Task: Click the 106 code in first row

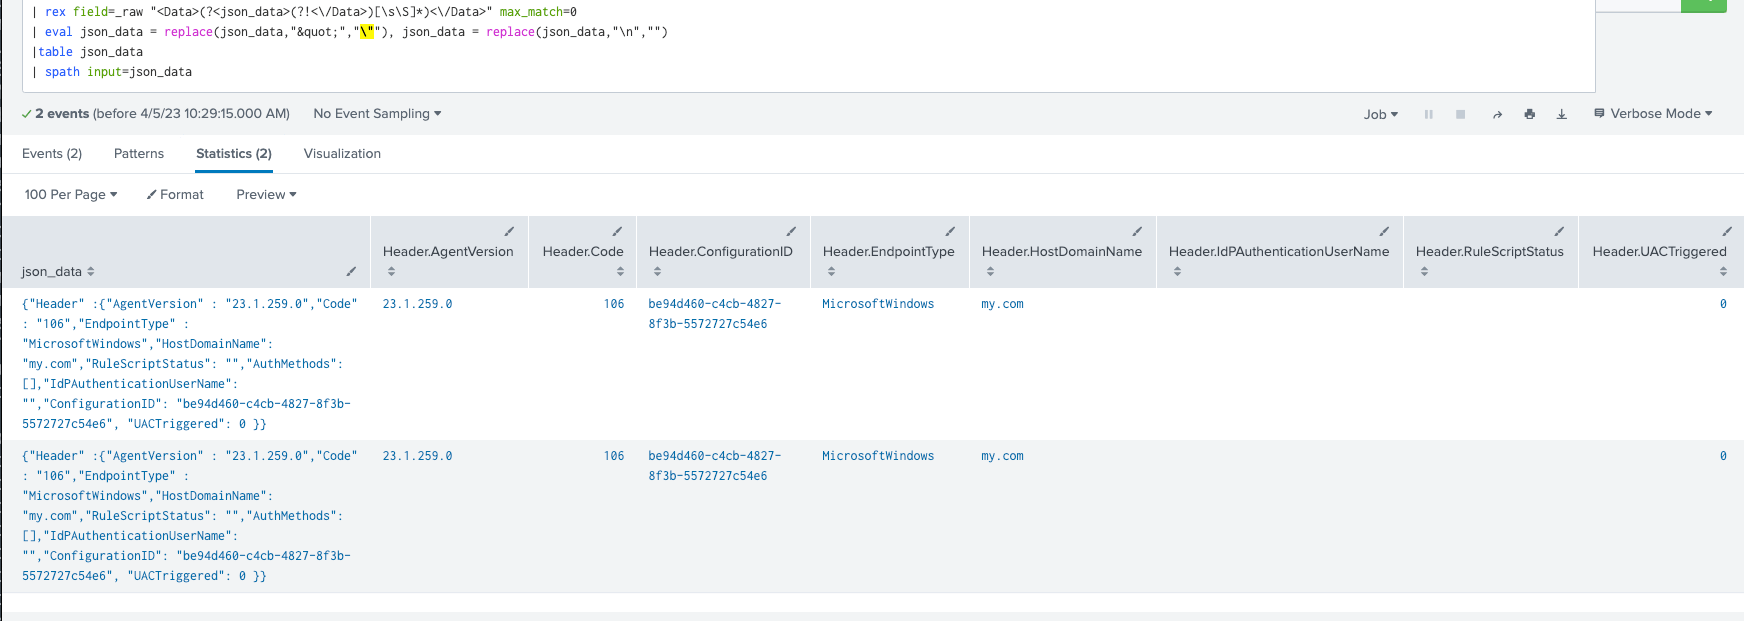Action: 614,304
